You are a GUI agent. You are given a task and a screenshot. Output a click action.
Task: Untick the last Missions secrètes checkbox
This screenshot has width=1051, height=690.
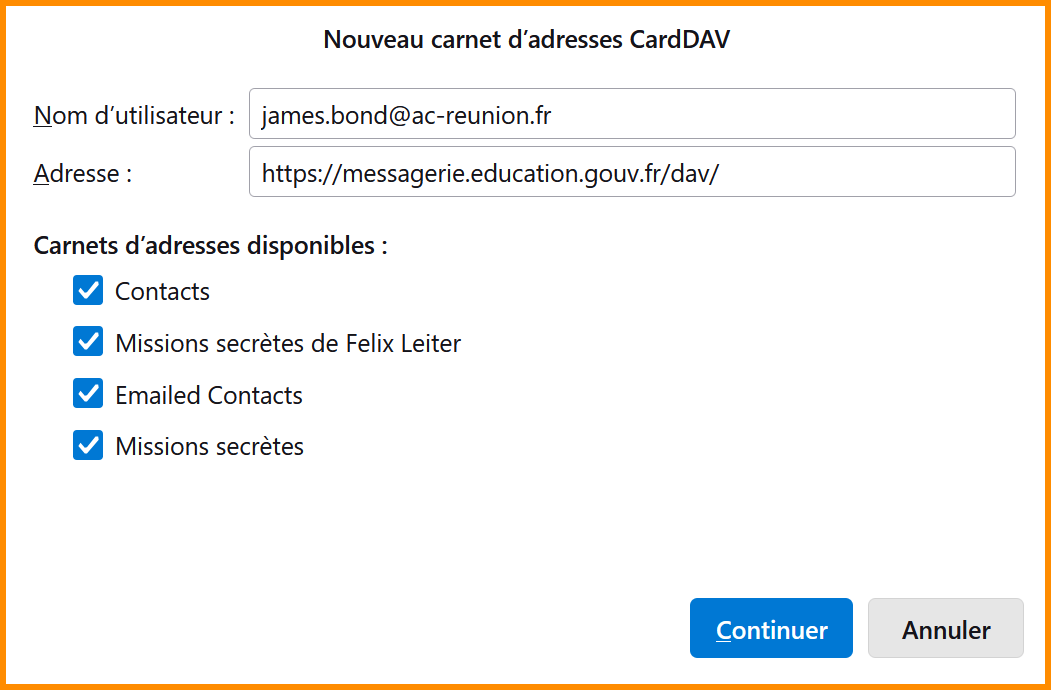pyautogui.click(x=88, y=445)
